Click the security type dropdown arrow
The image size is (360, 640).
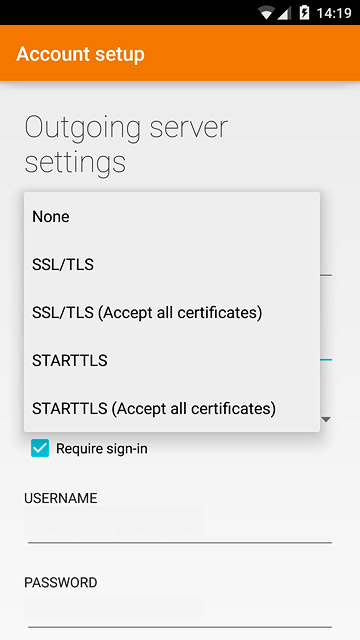click(326, 419)
